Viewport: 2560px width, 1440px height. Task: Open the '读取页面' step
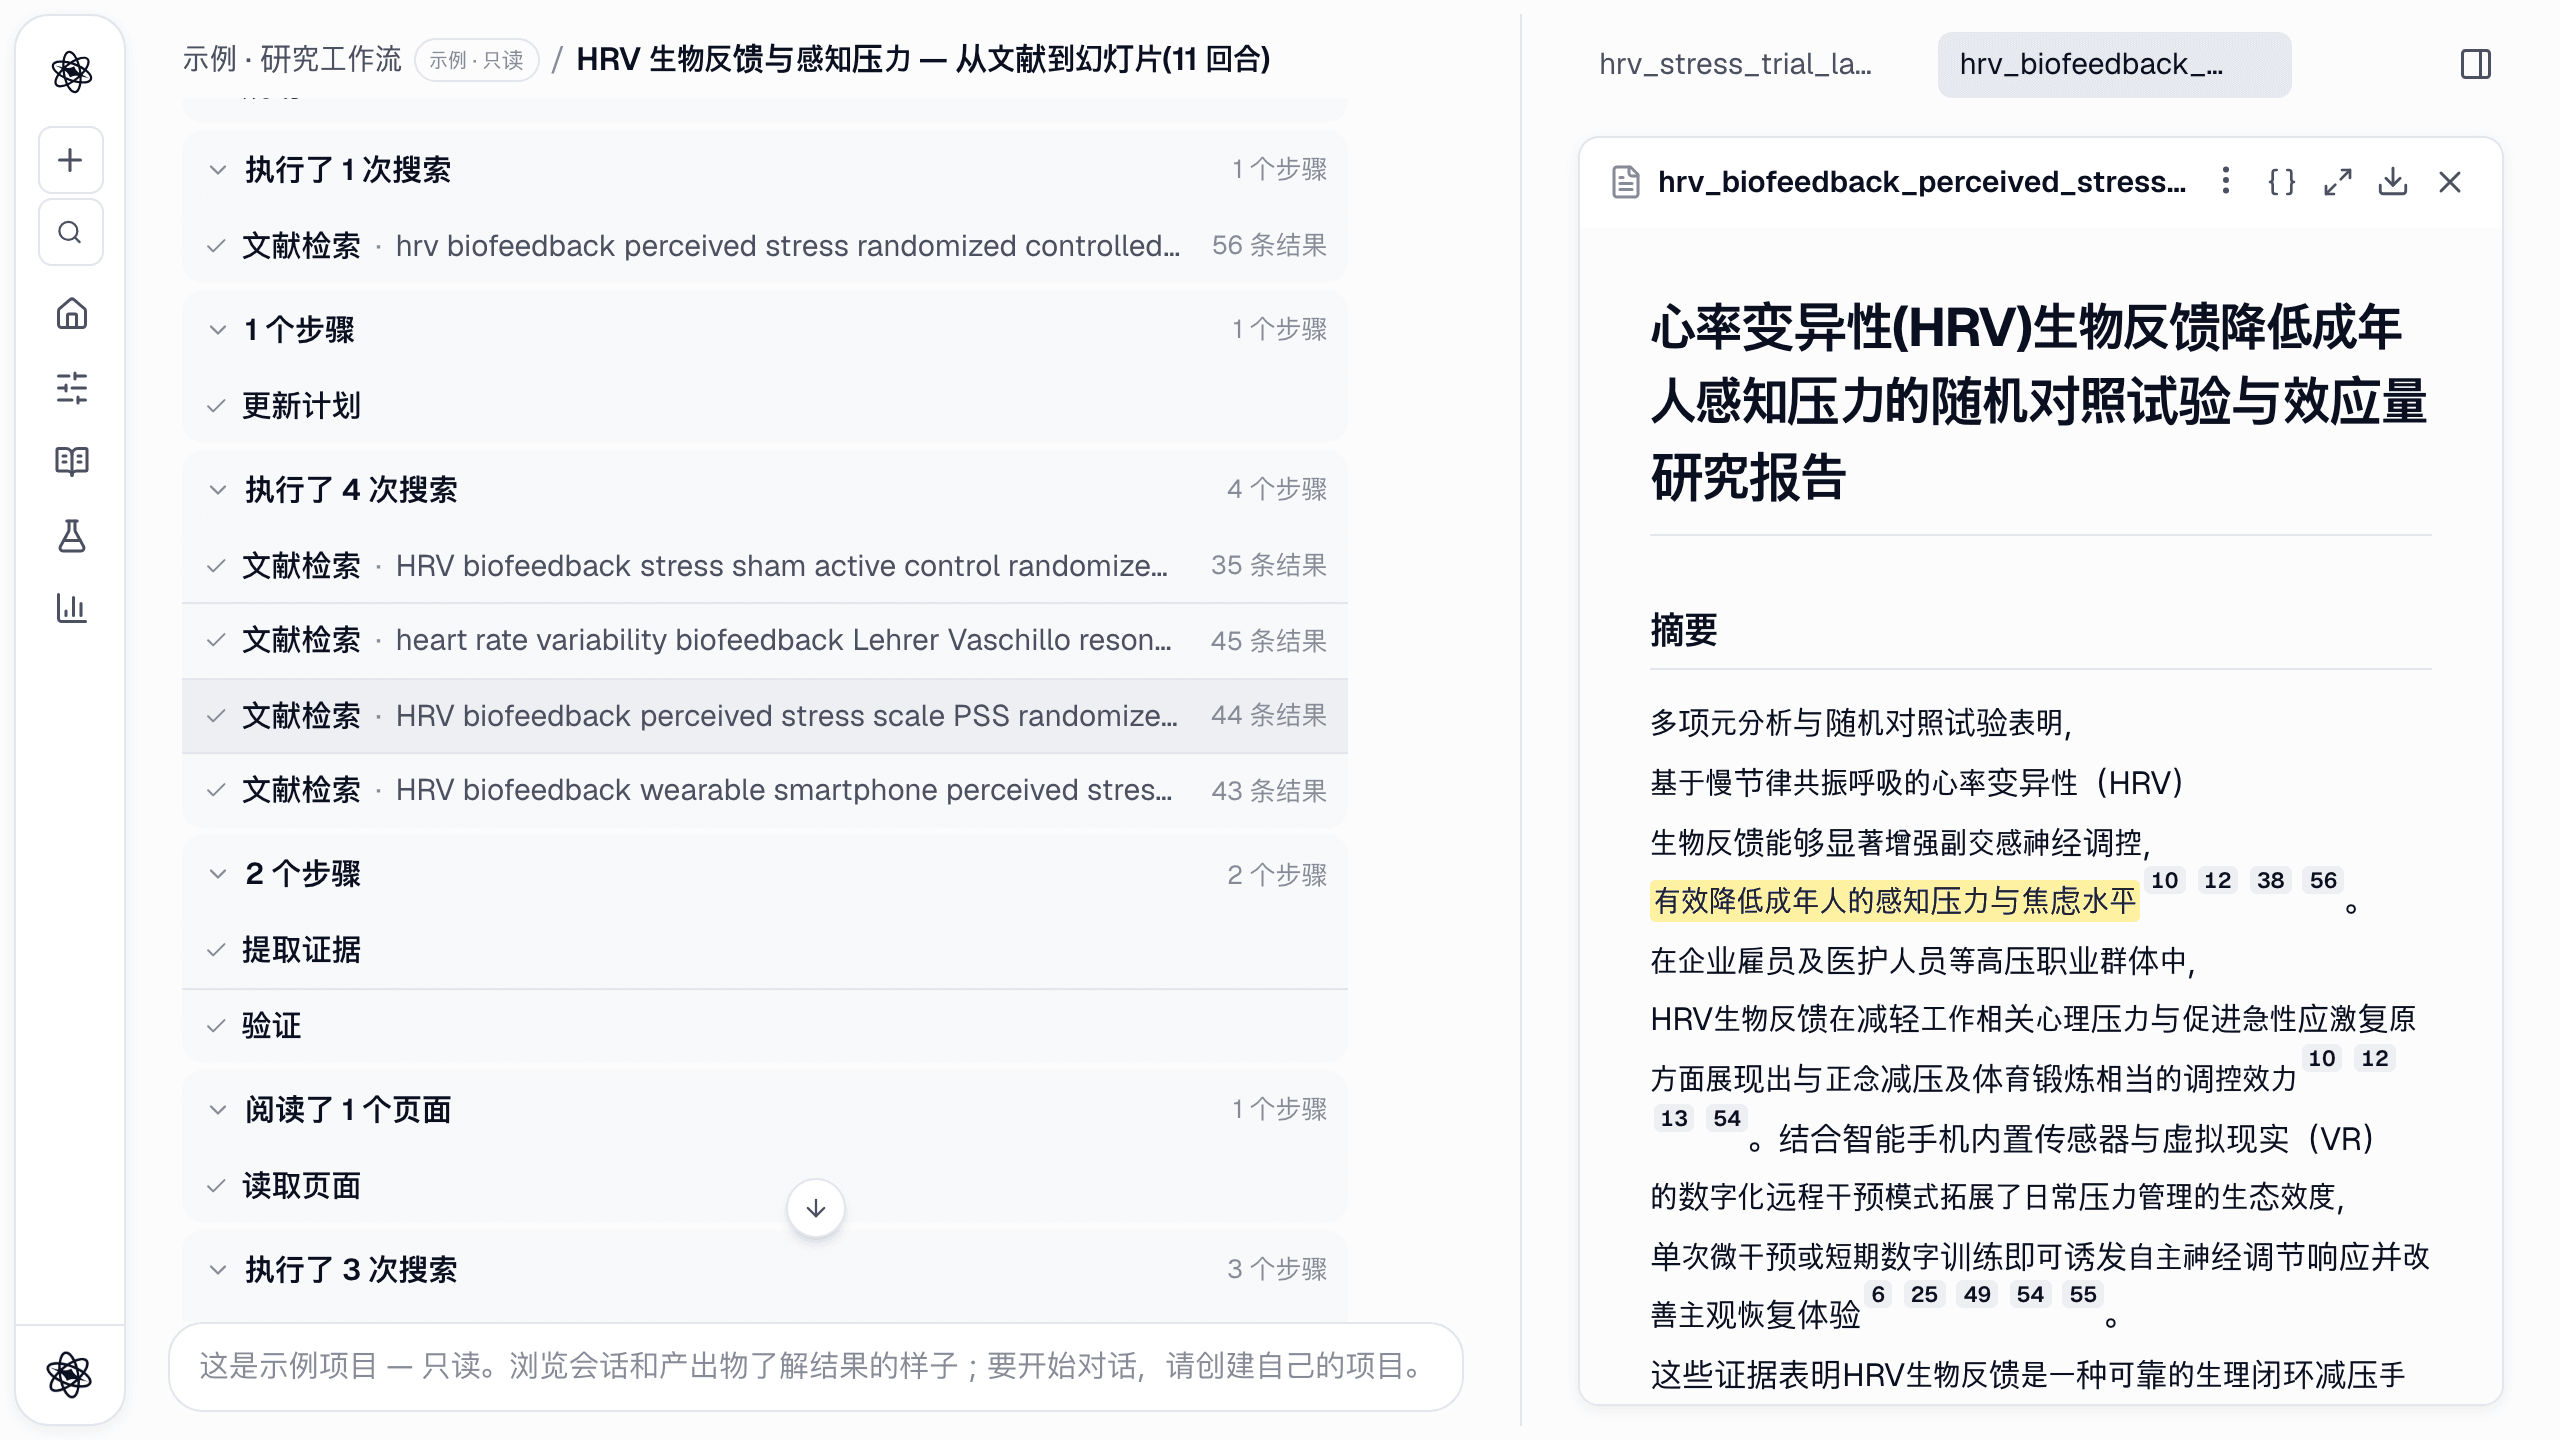(x=765, y=1186)
